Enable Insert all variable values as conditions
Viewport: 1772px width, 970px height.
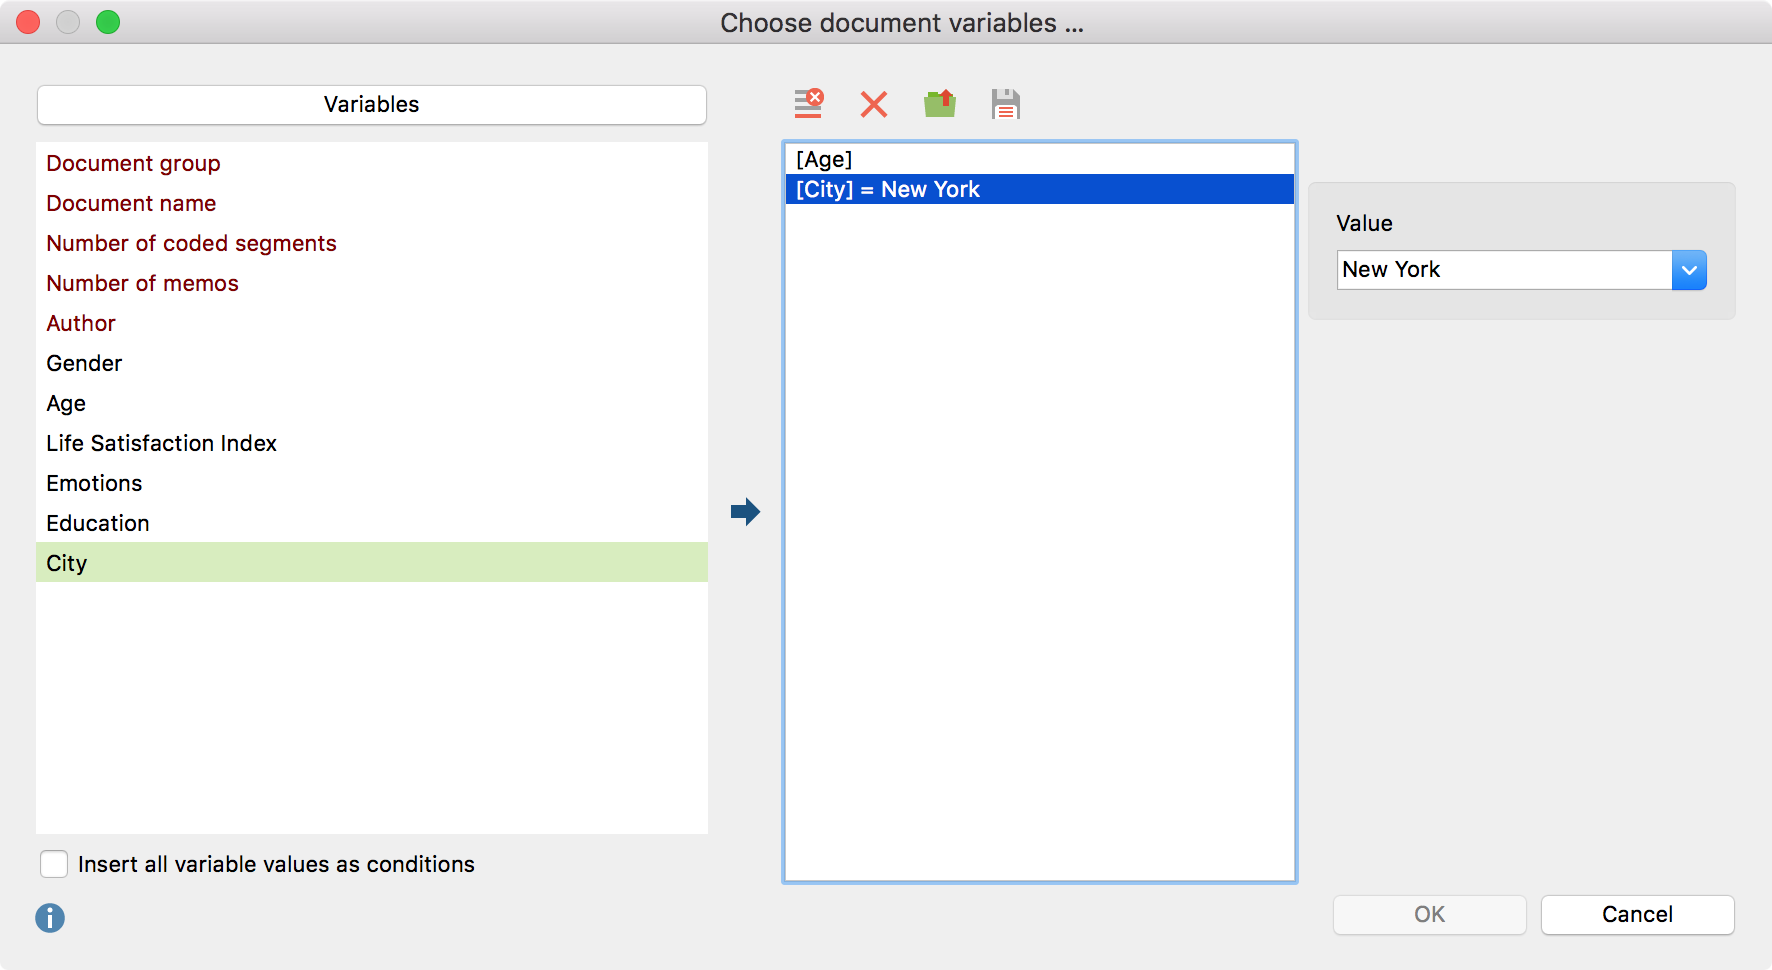(54, 864)
